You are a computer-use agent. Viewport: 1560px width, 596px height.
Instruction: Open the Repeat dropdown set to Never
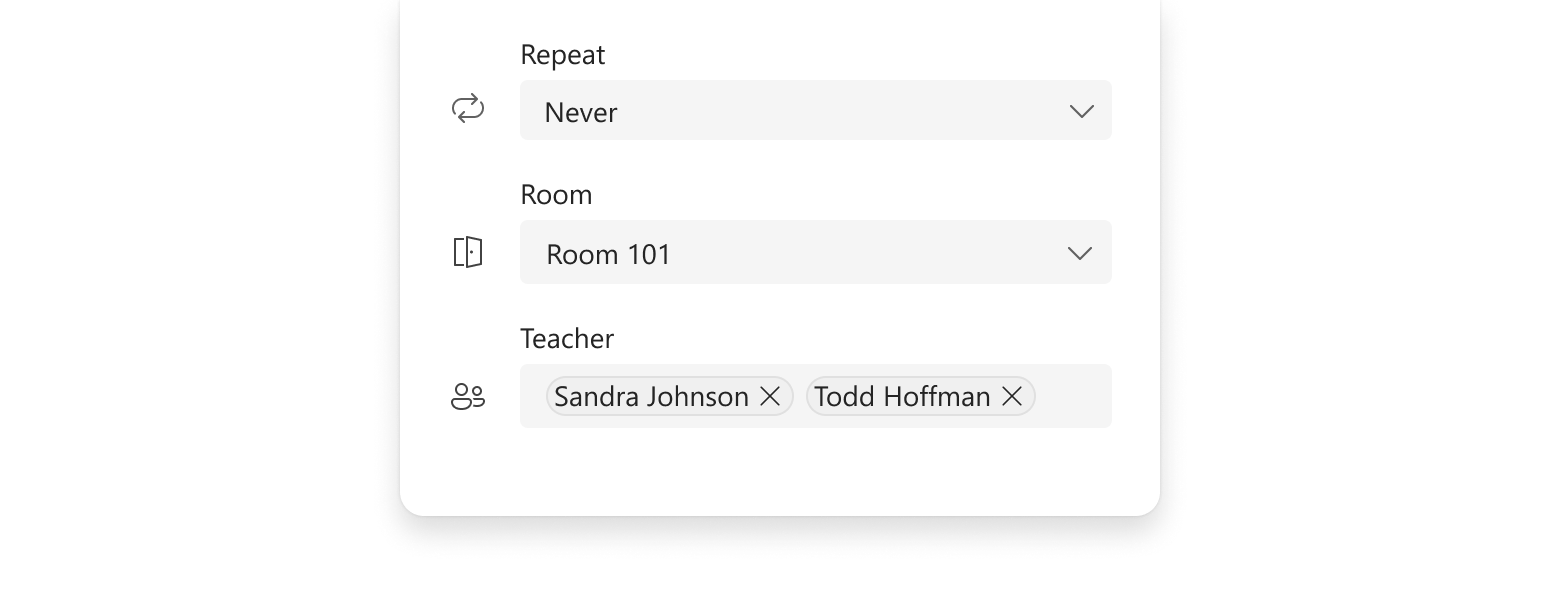(815, 110)
